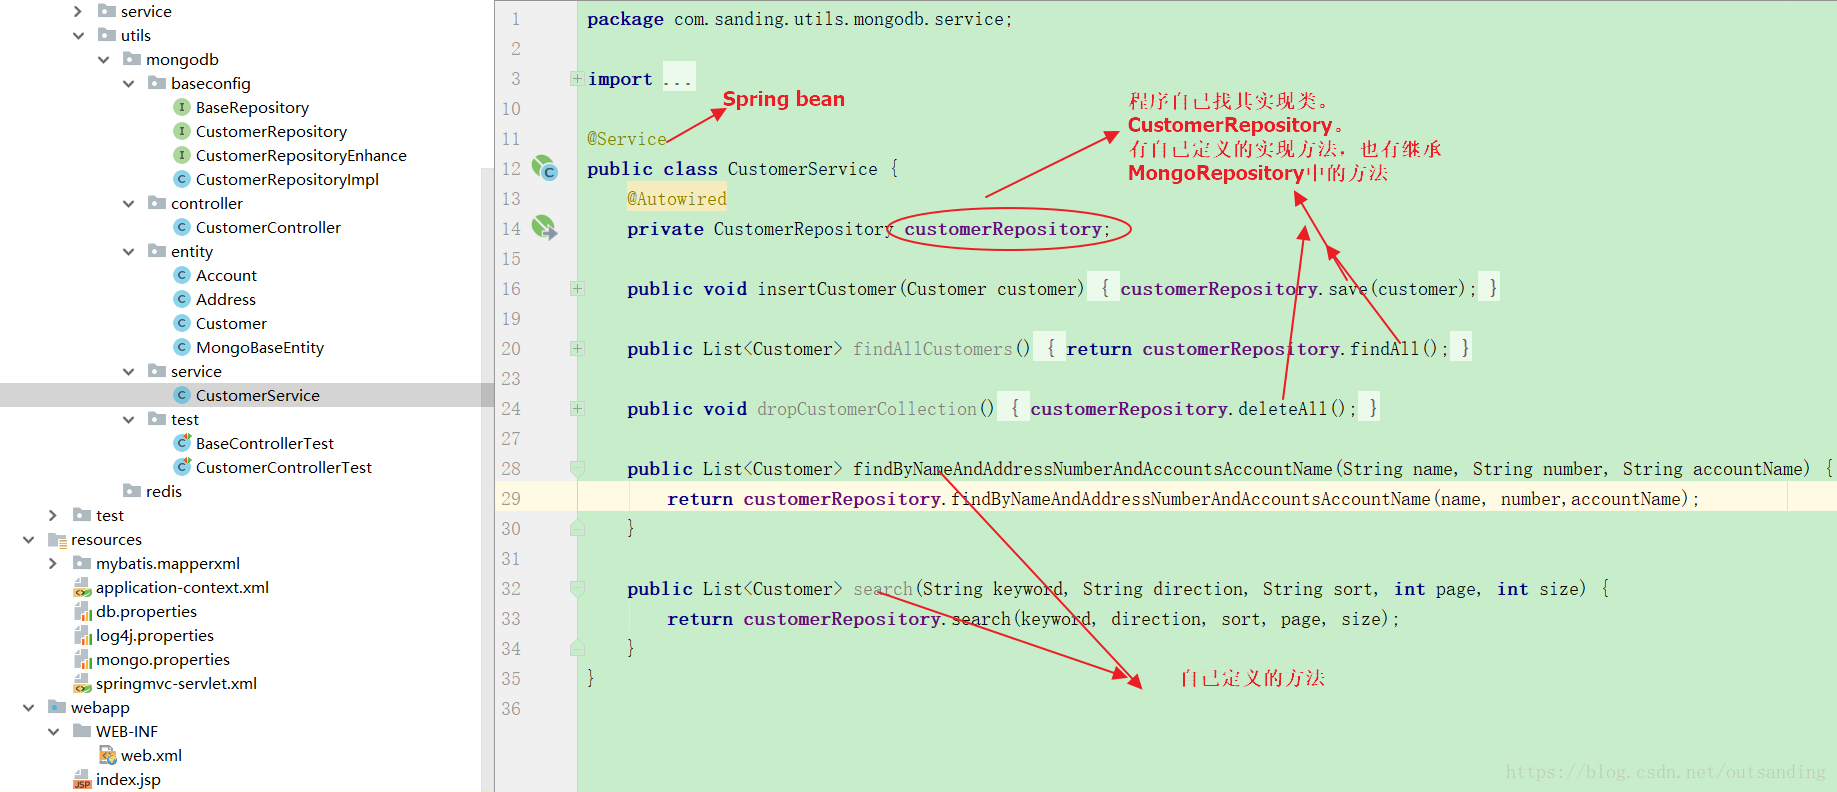This screenshot has width=1837, height=792.
Task: Expand the folded import block at line 3
Action: (x=576, y=78)
